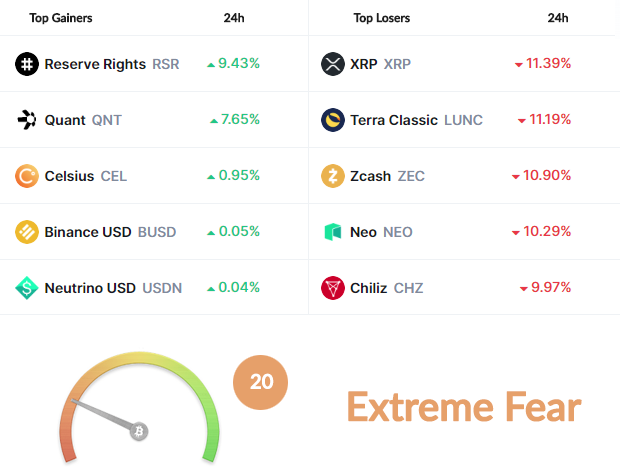Select the Top Losers column header

(x=382, y=18)
